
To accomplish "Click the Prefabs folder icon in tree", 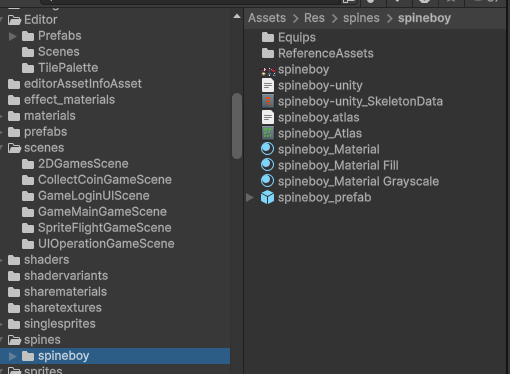I will (x=28, y=36).
